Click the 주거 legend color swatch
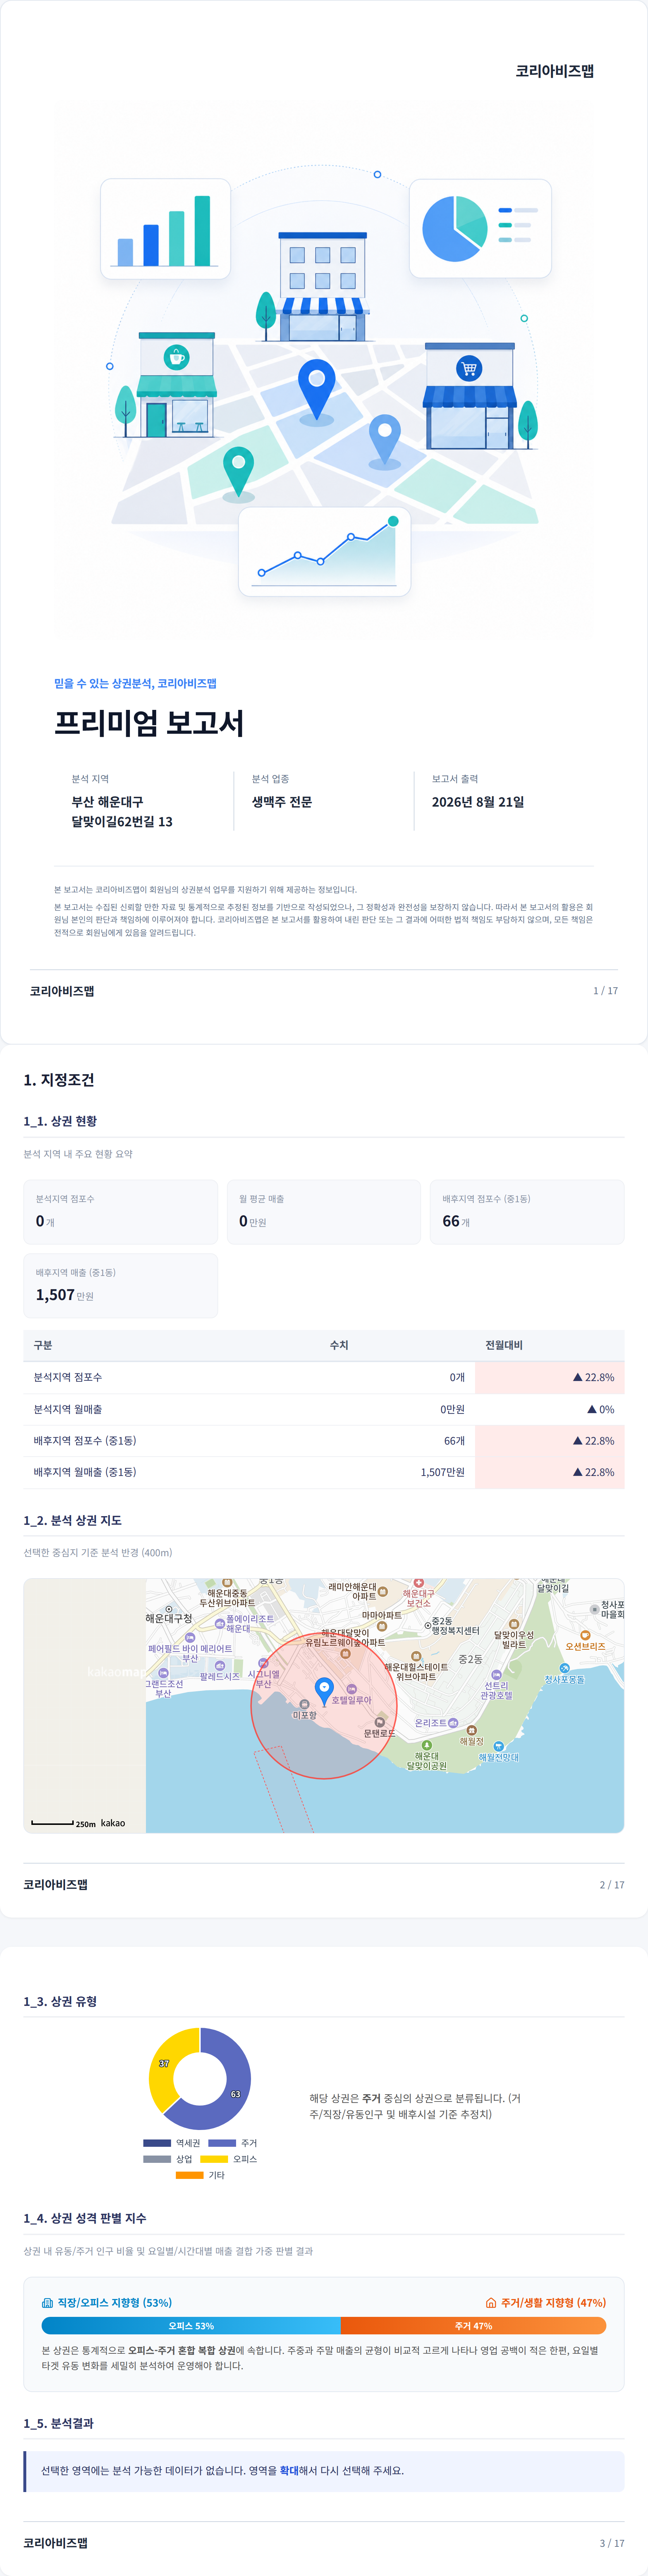This screenshot has height=2576, width=648. click(x=222, y=2143)
